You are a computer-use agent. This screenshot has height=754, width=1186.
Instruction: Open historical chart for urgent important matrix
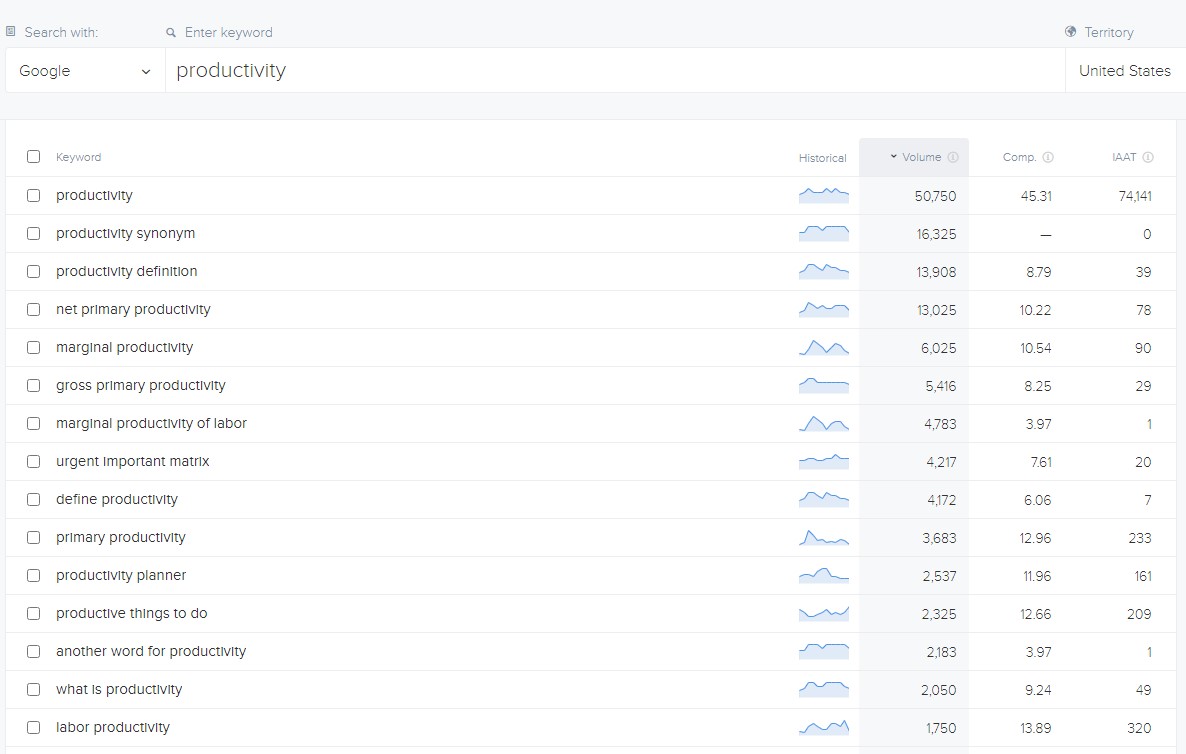tap(824, 461)
